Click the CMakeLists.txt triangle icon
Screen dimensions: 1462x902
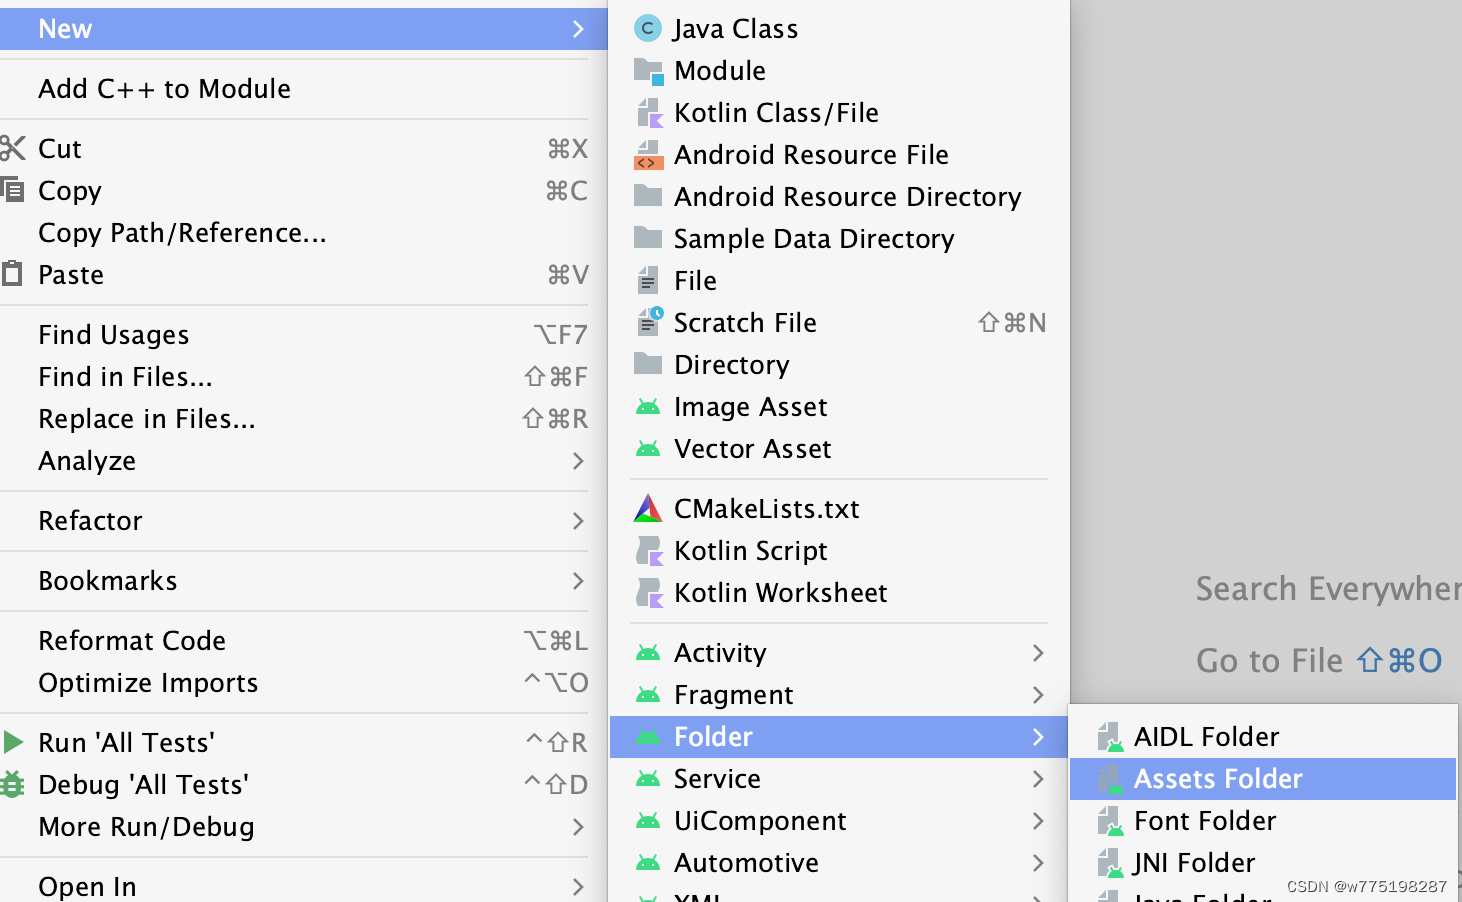pos(648,509)
